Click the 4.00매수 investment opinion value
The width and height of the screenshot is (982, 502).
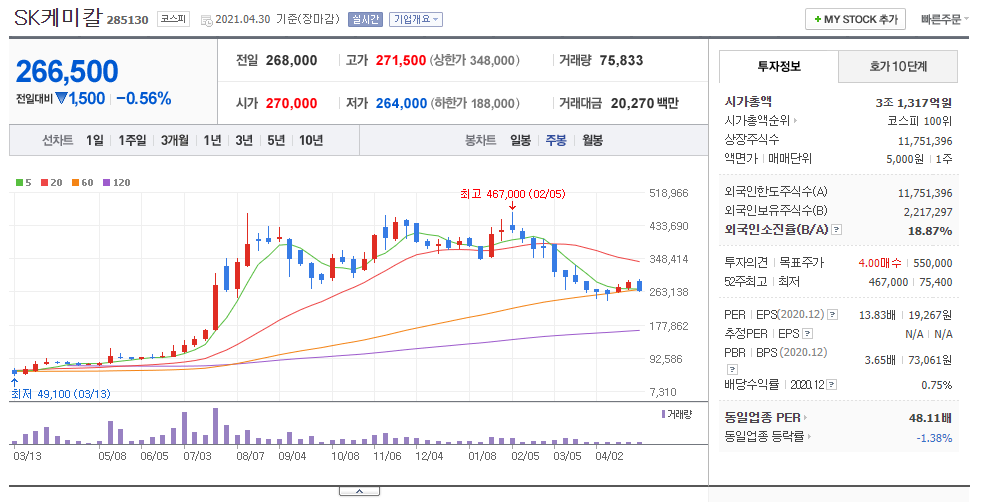click(880, 263)
